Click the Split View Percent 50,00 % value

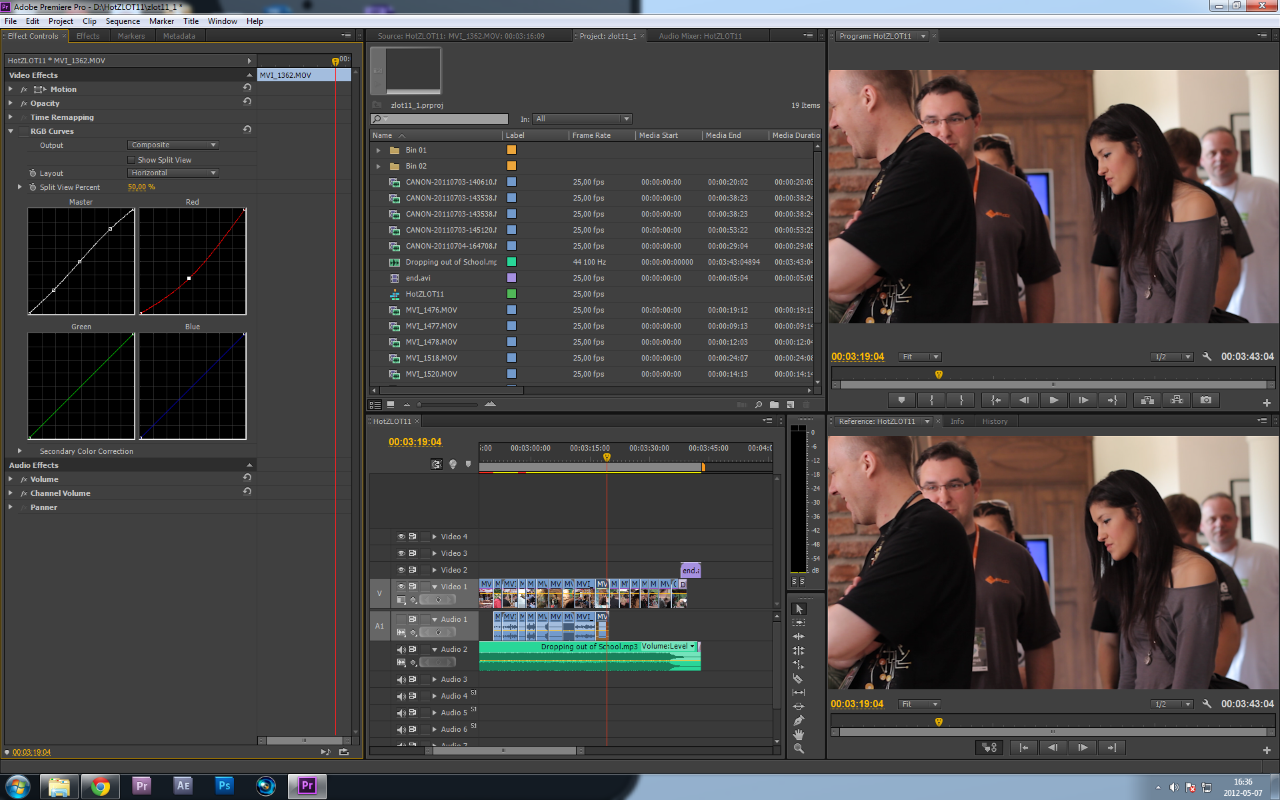[141, 187]
